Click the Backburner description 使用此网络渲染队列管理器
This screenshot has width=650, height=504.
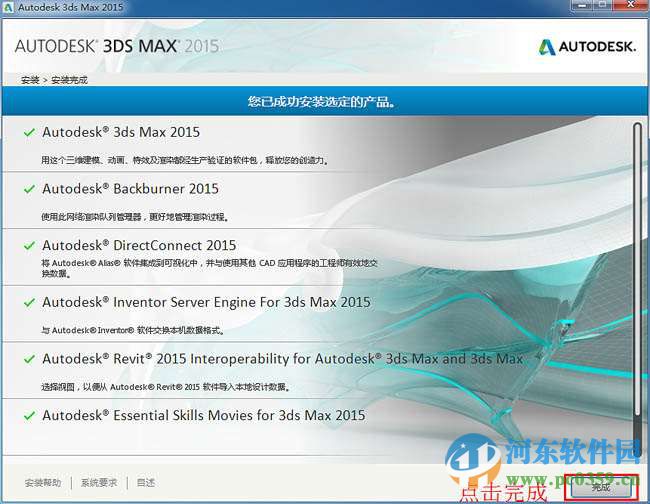coord(135,216)
